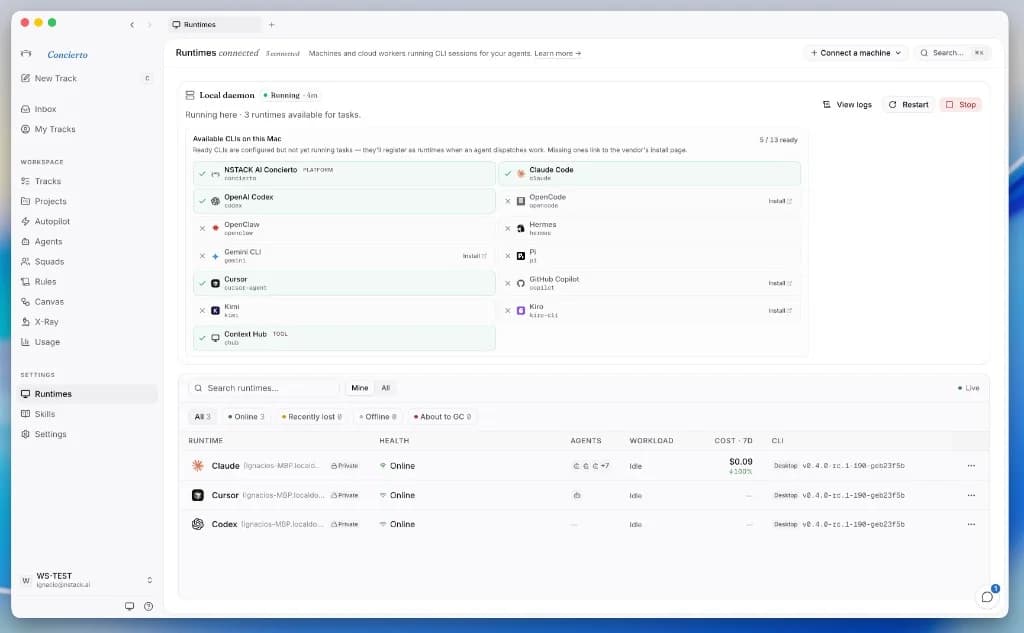
Task: Follow the Learn more link
Action: pyautogui.click(x=558, y=54)
